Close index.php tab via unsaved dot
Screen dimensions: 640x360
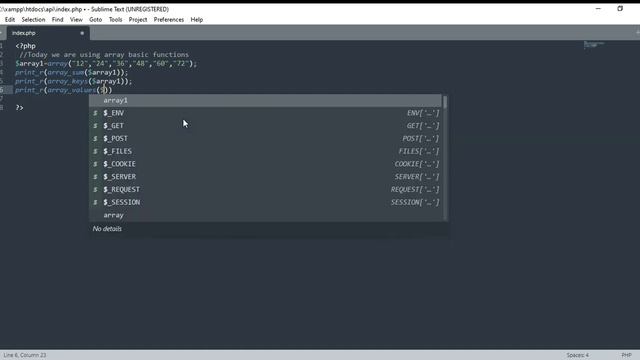click(x=82, y=33)
